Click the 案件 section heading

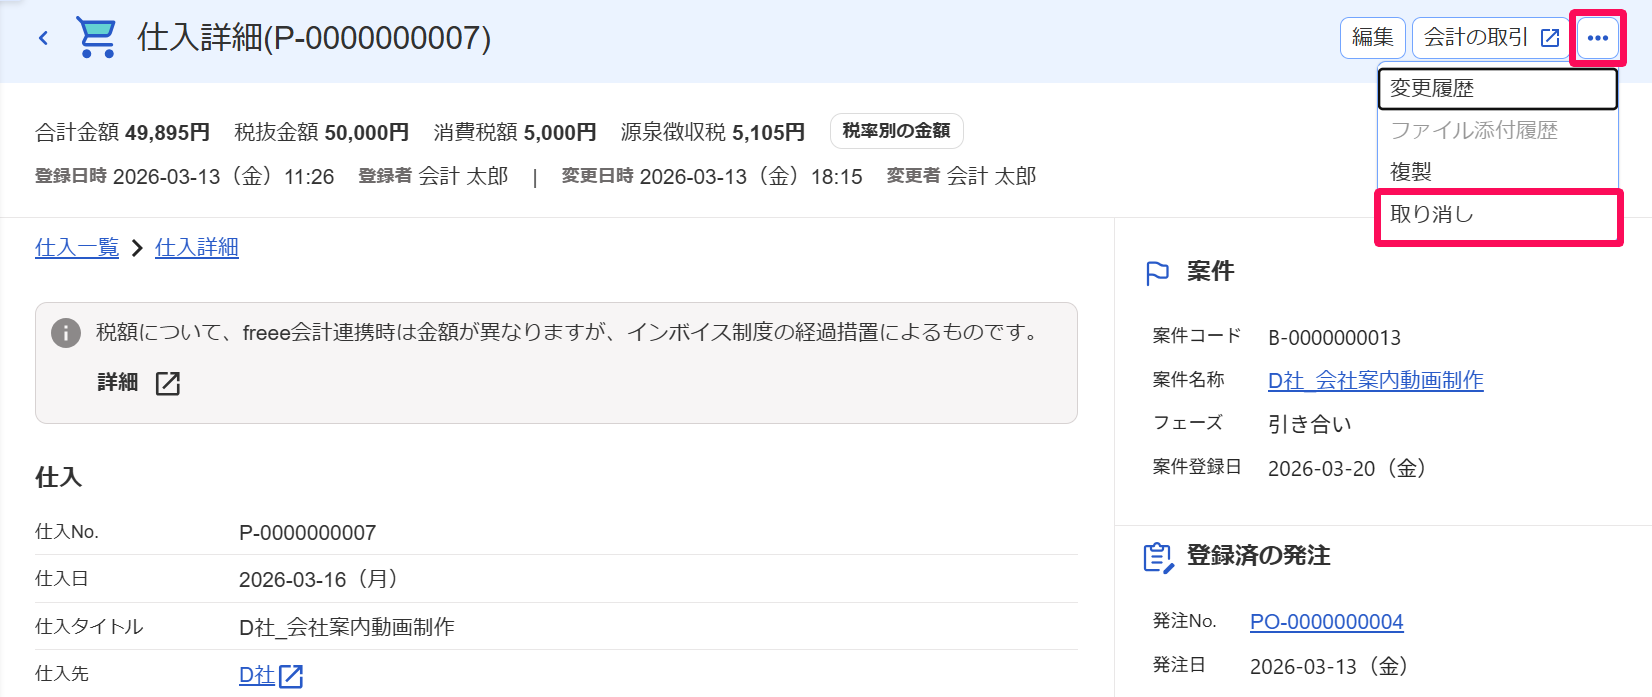click(1211, 272)
